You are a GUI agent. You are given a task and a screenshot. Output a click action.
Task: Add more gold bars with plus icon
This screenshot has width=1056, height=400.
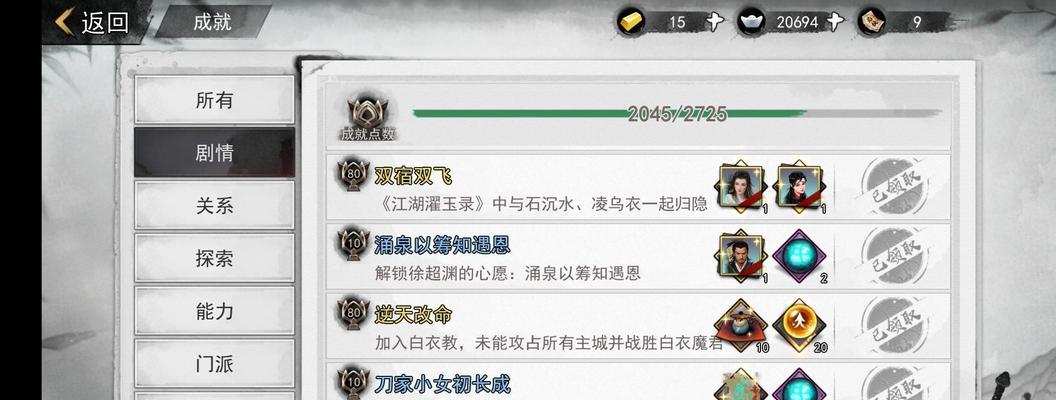tap(715, 22)
